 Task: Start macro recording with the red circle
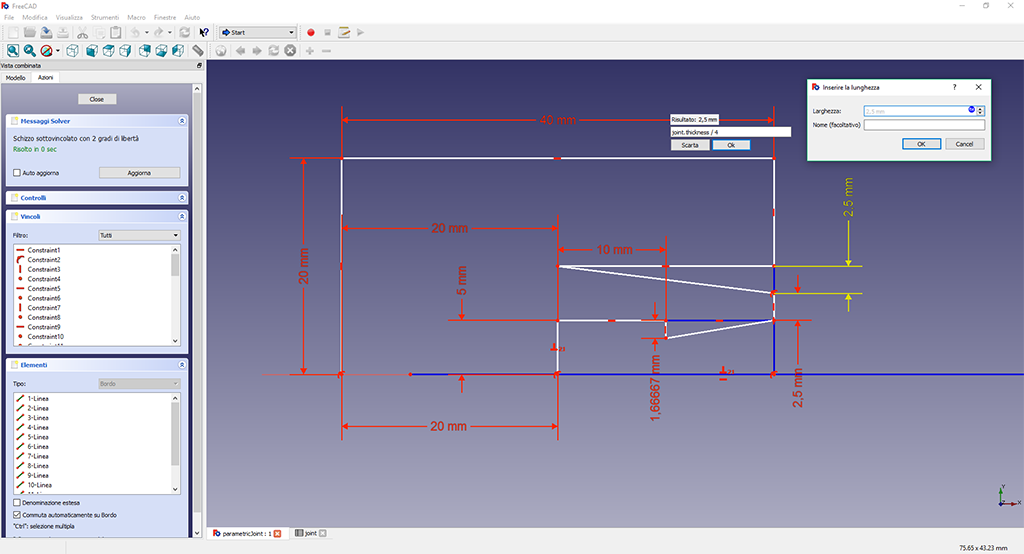click(x=311, y=32)
